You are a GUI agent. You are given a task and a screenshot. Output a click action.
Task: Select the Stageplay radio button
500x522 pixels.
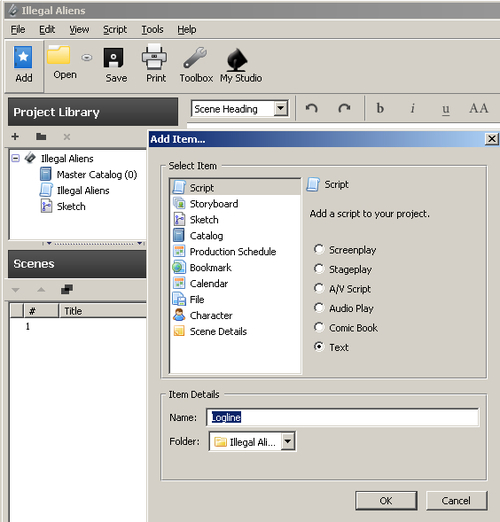[x=319, y=269]
